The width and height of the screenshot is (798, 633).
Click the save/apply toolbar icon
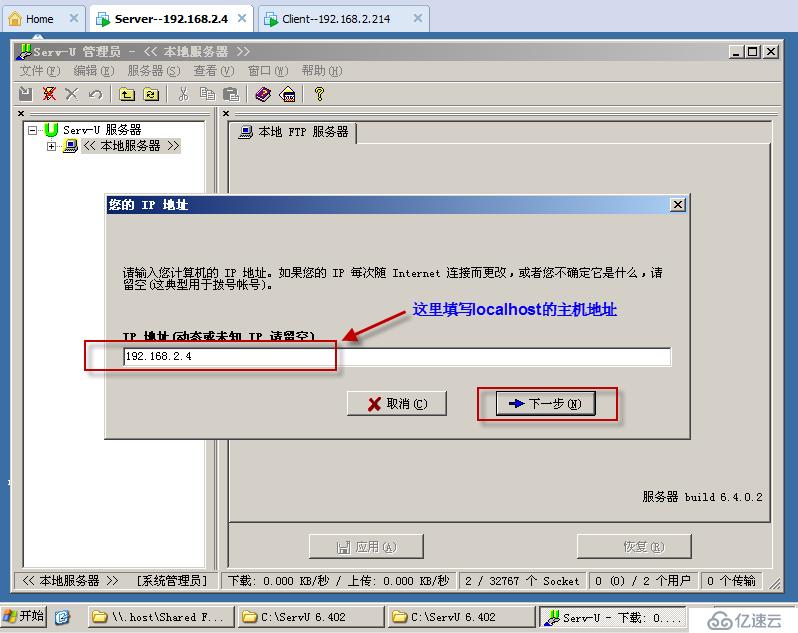pyautogui.click(x=25, y=94)
